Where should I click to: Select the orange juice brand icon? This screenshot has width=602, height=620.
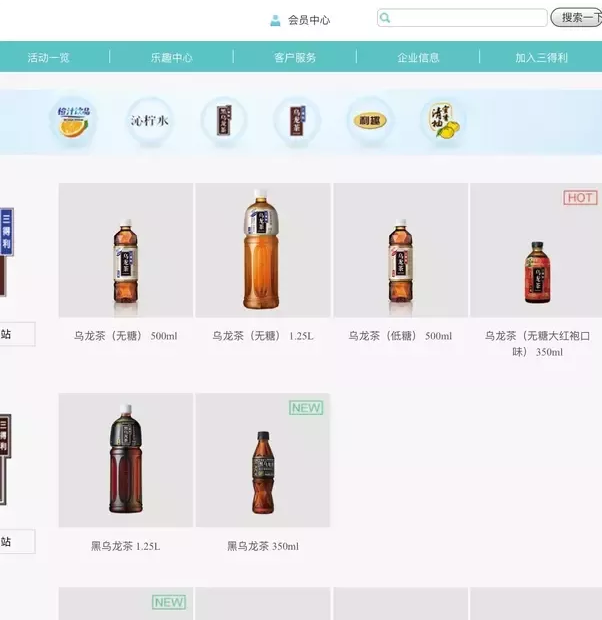point(74,121)
